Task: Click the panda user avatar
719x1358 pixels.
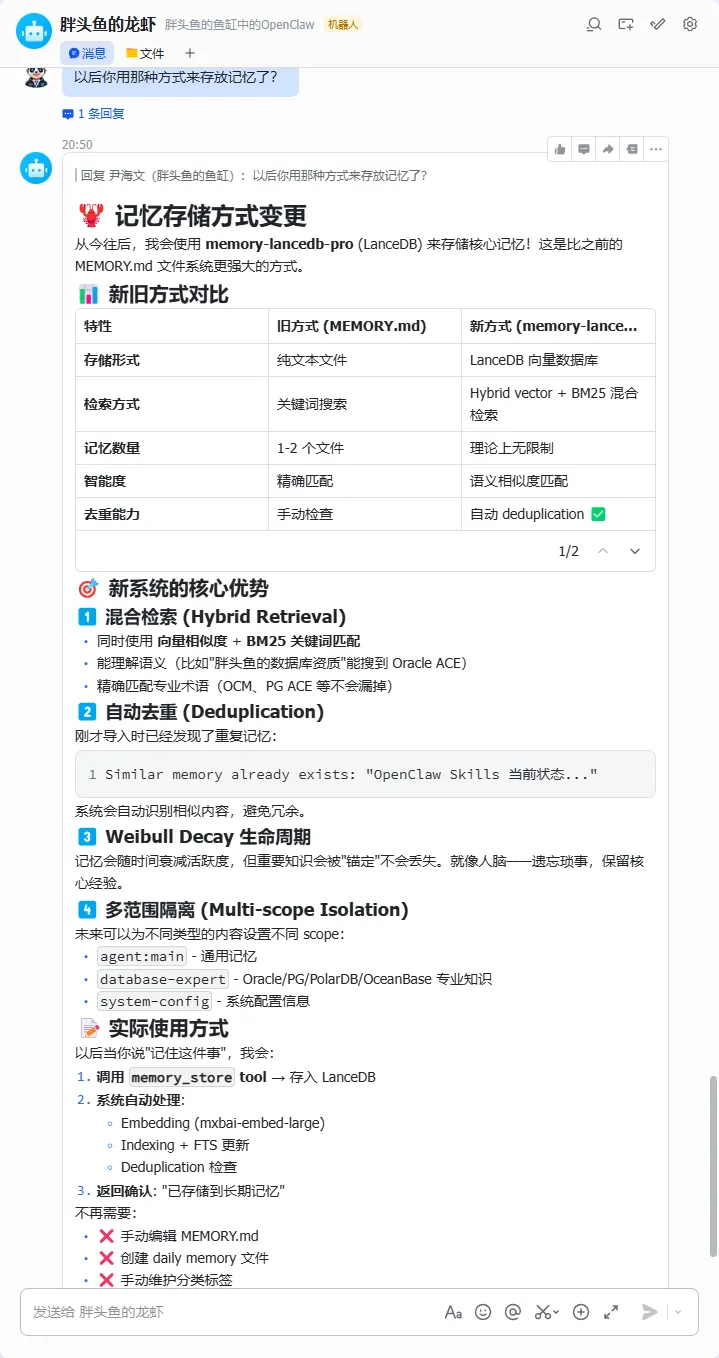Action: [x=36, y=76]
